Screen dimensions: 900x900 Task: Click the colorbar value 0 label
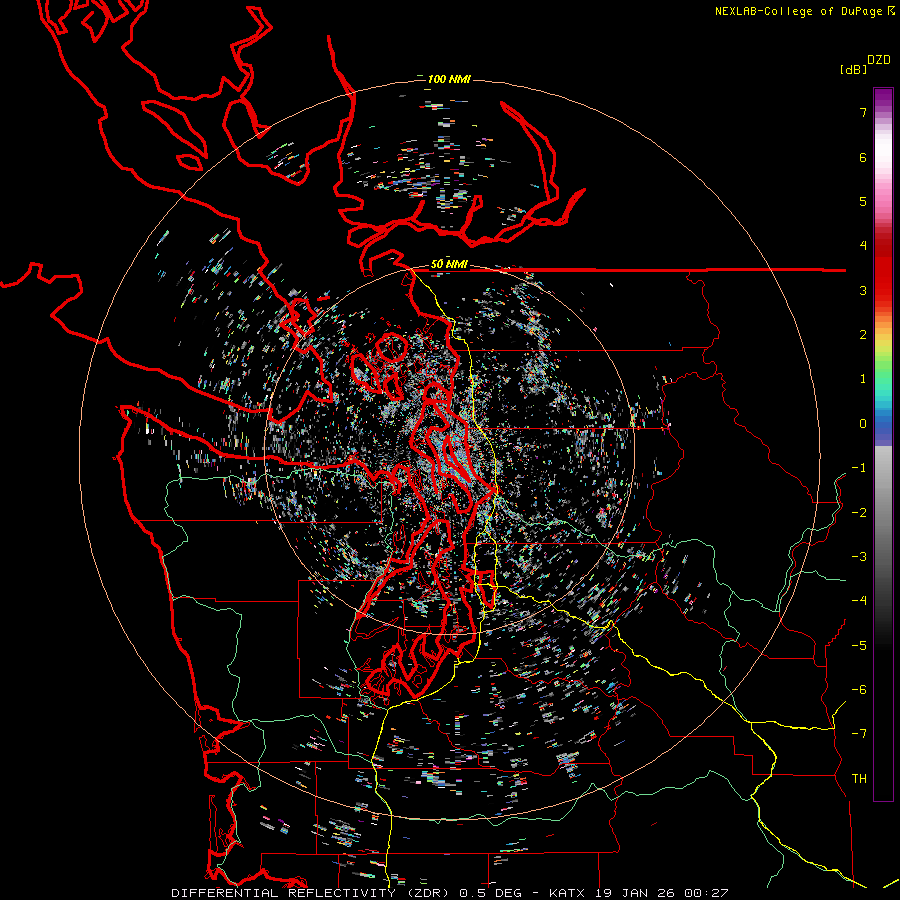pos(863,424)
